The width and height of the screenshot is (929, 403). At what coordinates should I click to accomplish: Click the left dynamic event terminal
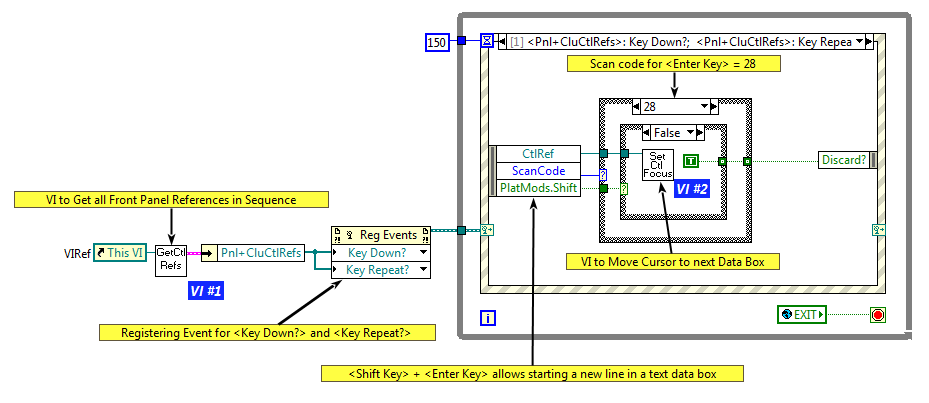(488, 230)
